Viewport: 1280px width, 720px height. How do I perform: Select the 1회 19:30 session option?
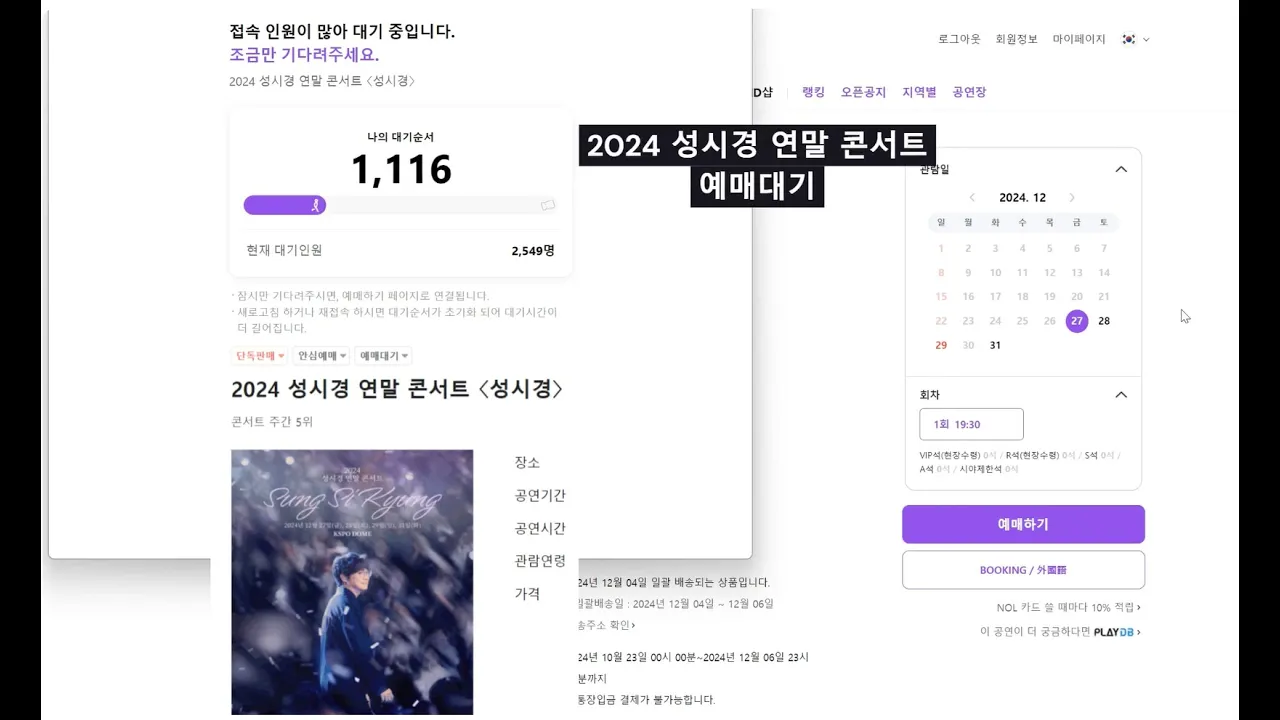(x=971, y=424)
